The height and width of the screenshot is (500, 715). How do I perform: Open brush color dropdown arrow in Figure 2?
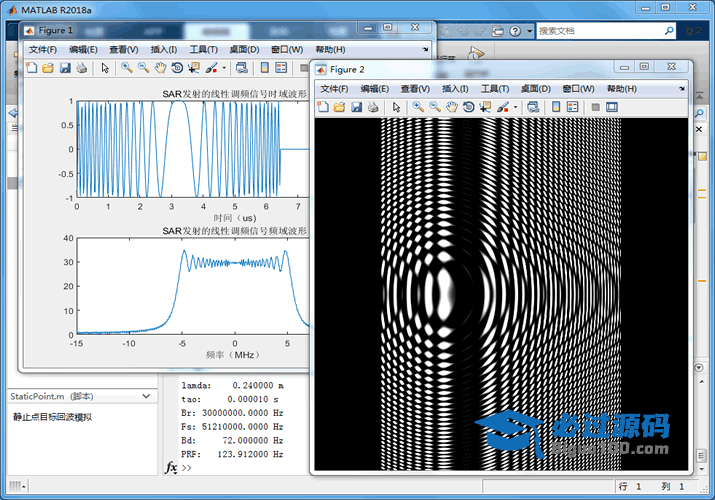point(515,108)
